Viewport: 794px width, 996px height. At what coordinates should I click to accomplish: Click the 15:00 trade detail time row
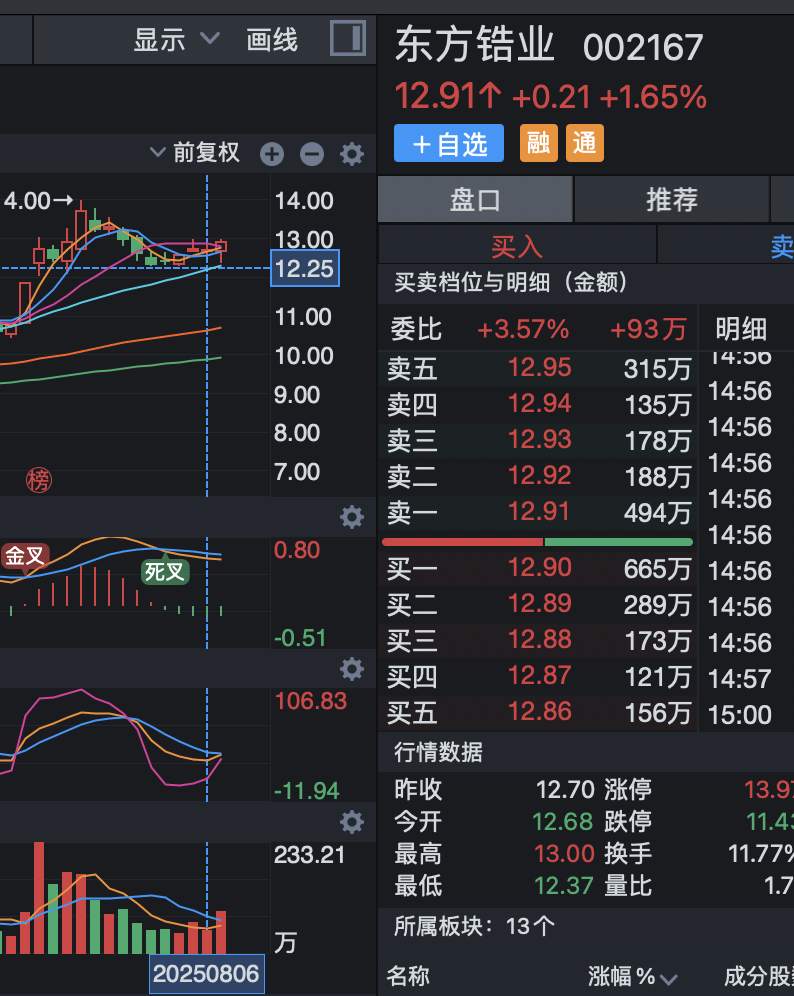point(740,715)
